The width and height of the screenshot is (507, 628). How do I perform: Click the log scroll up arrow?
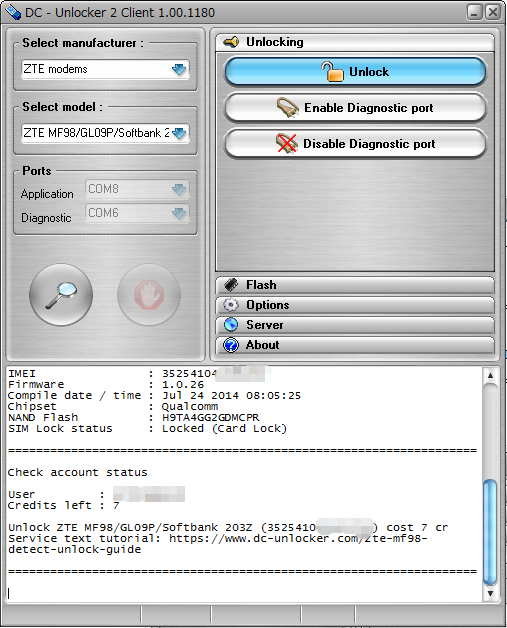(x=490, y=376)
